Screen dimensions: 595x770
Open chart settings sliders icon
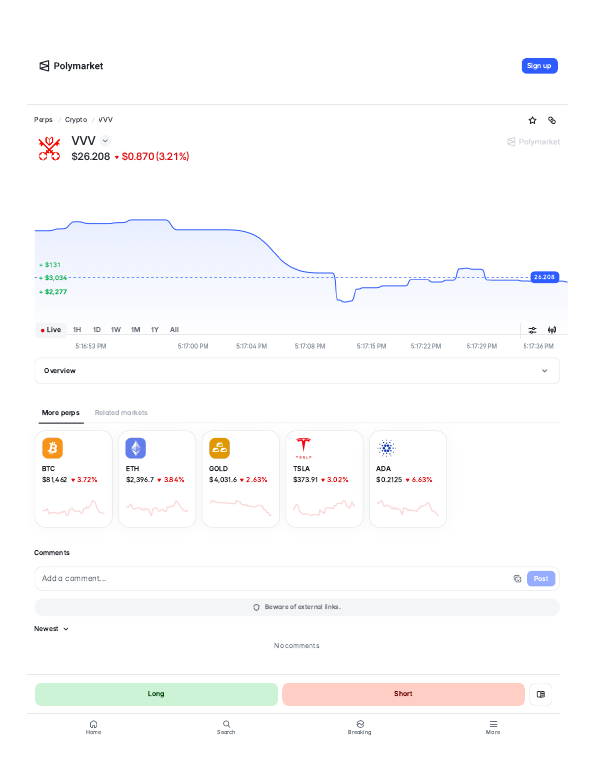(x=532, y=330)
